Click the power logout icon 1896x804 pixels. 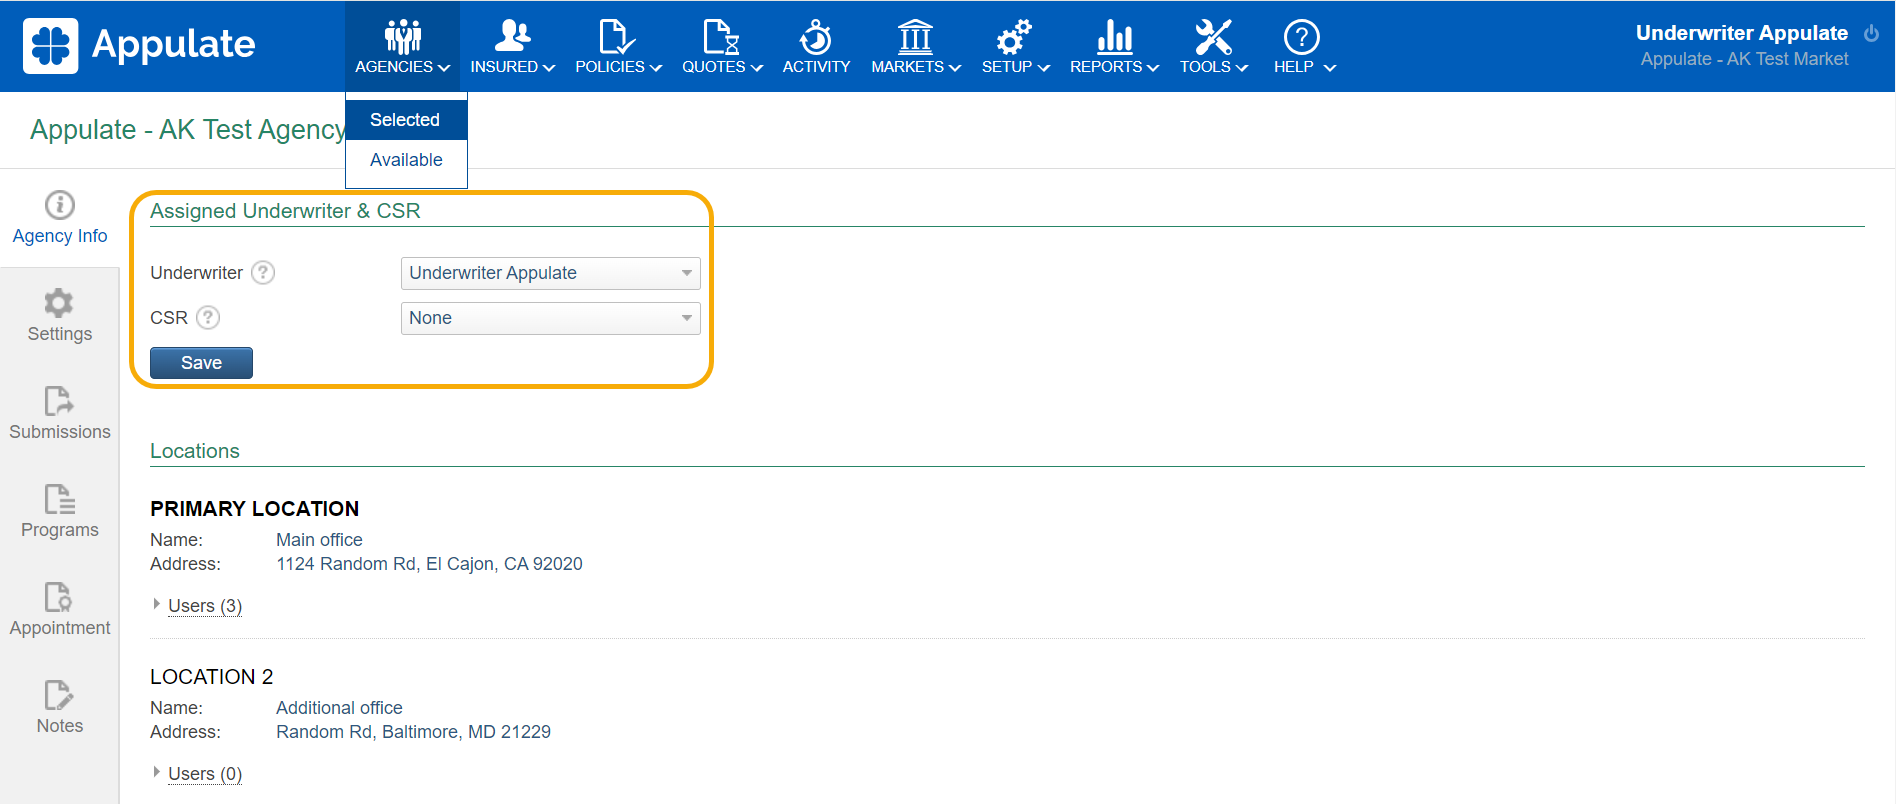[x=1871, y=33]
